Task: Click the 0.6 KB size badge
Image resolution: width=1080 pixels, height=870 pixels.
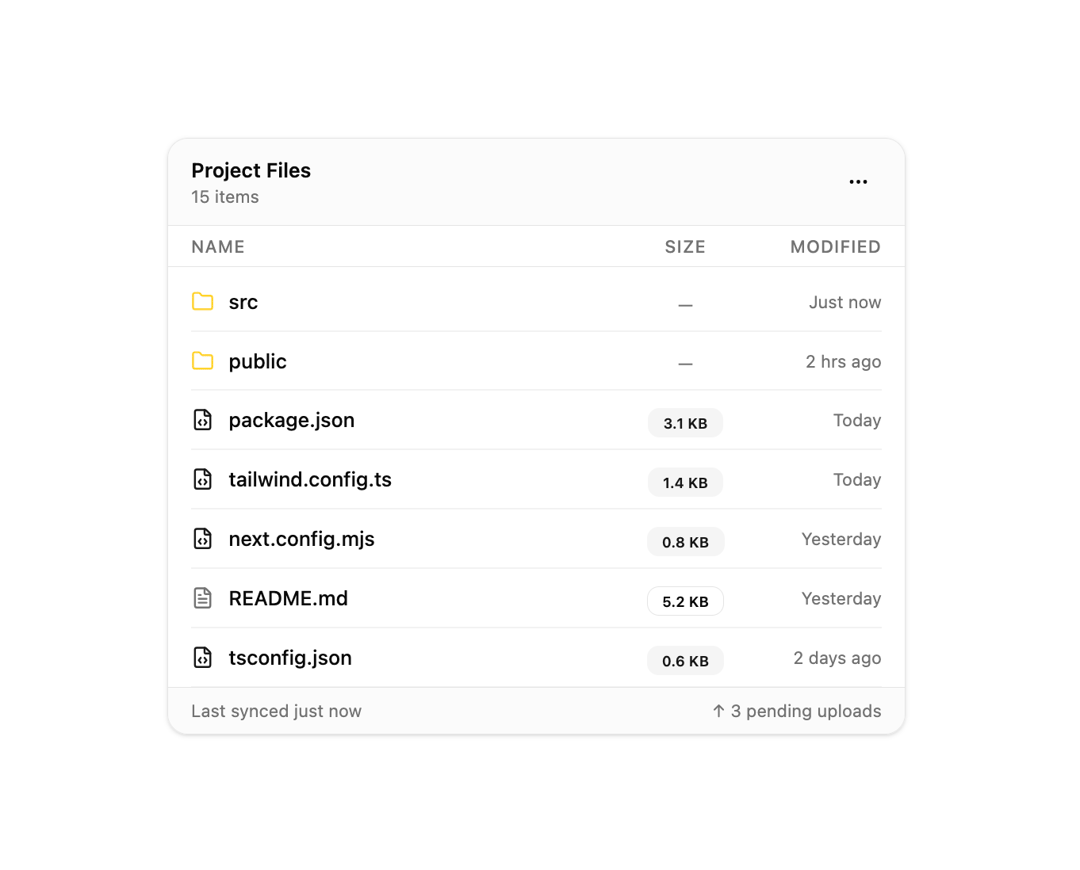Action: [685, 661]
